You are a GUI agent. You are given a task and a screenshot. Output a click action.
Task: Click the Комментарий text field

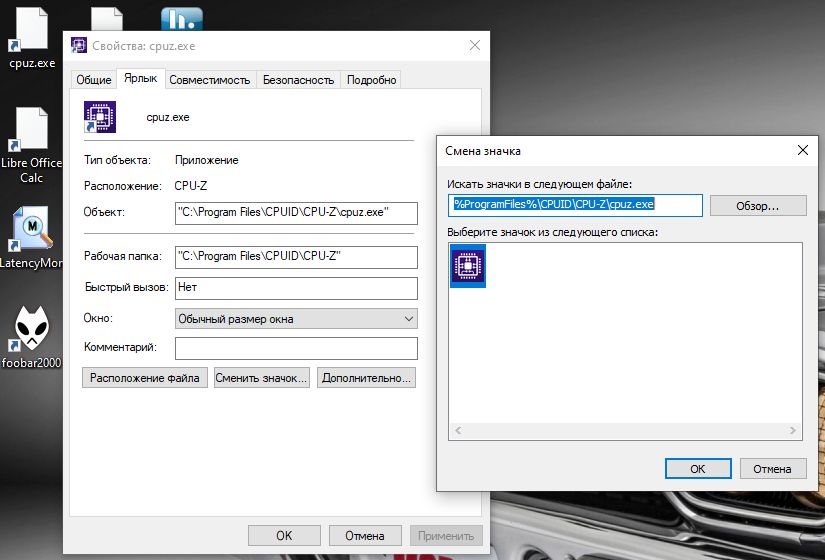click(296, 348)
